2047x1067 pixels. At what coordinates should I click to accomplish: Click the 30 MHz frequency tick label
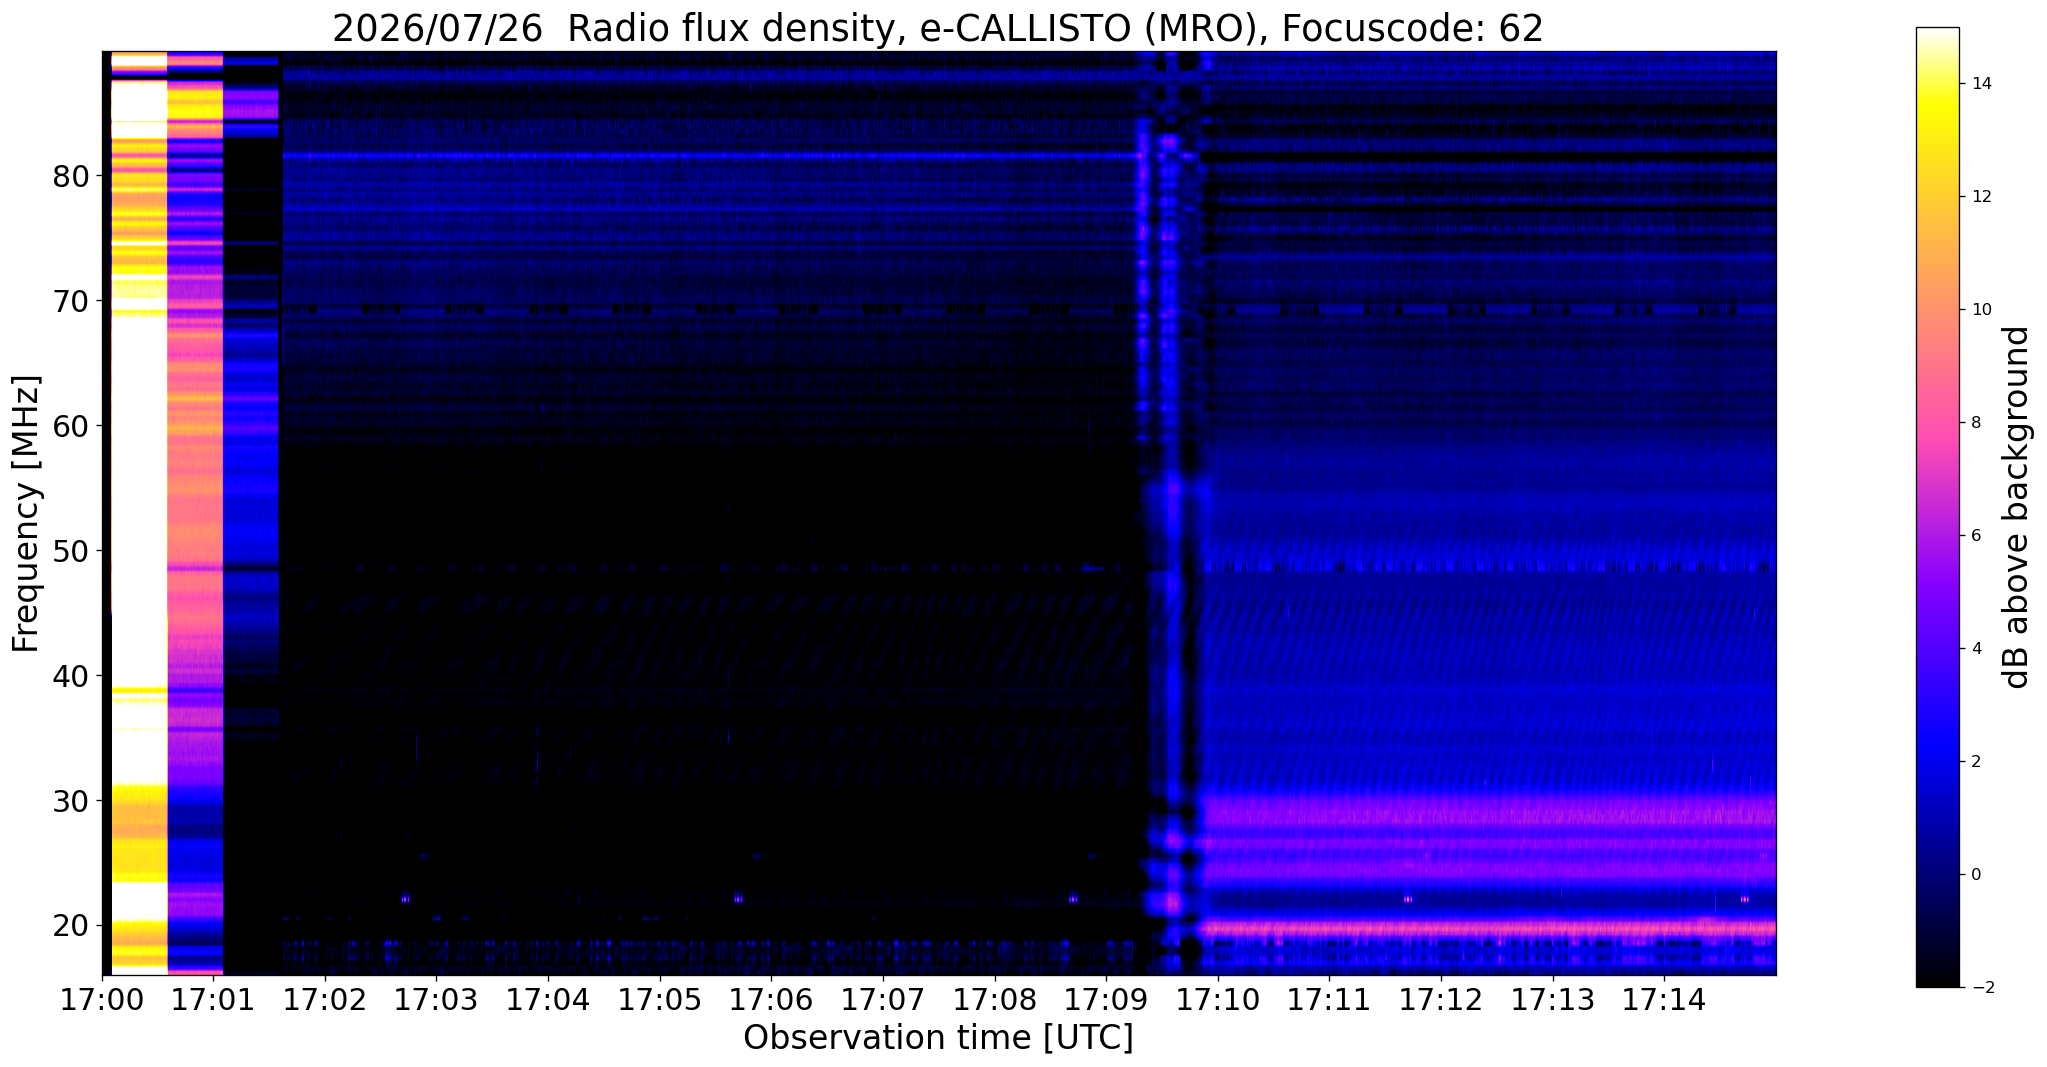point(71,802)
